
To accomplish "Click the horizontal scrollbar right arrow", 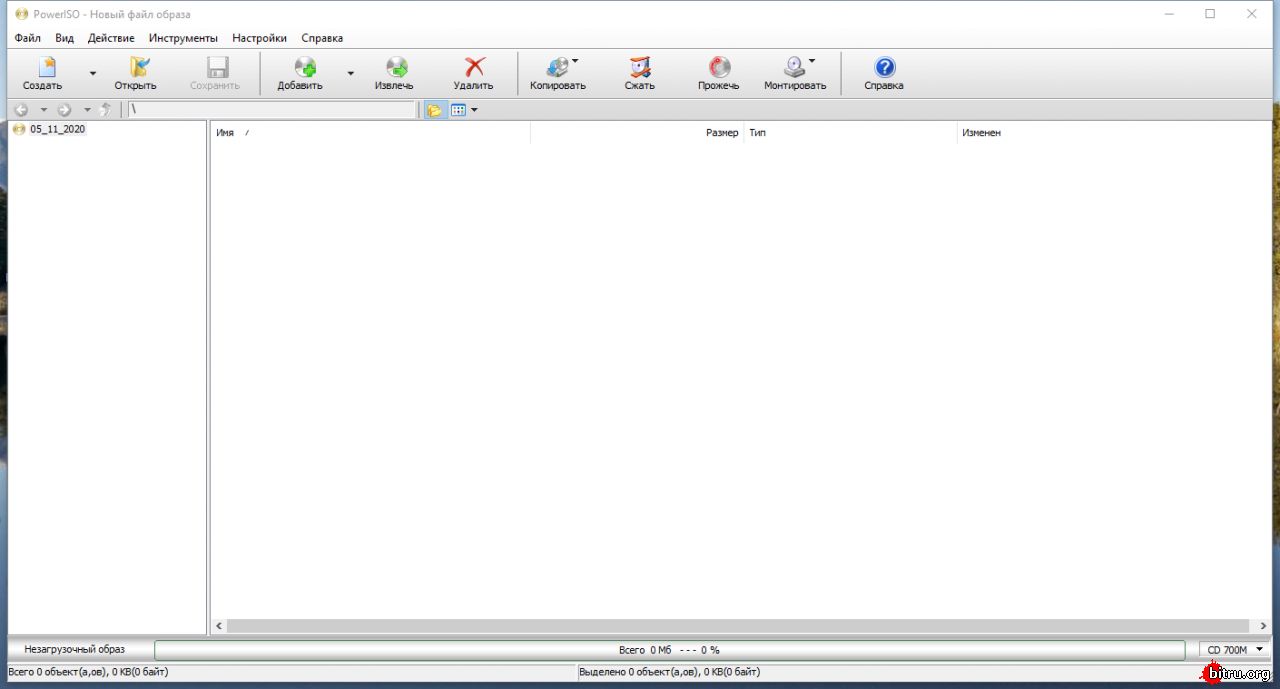I will tap(1264, 626).
